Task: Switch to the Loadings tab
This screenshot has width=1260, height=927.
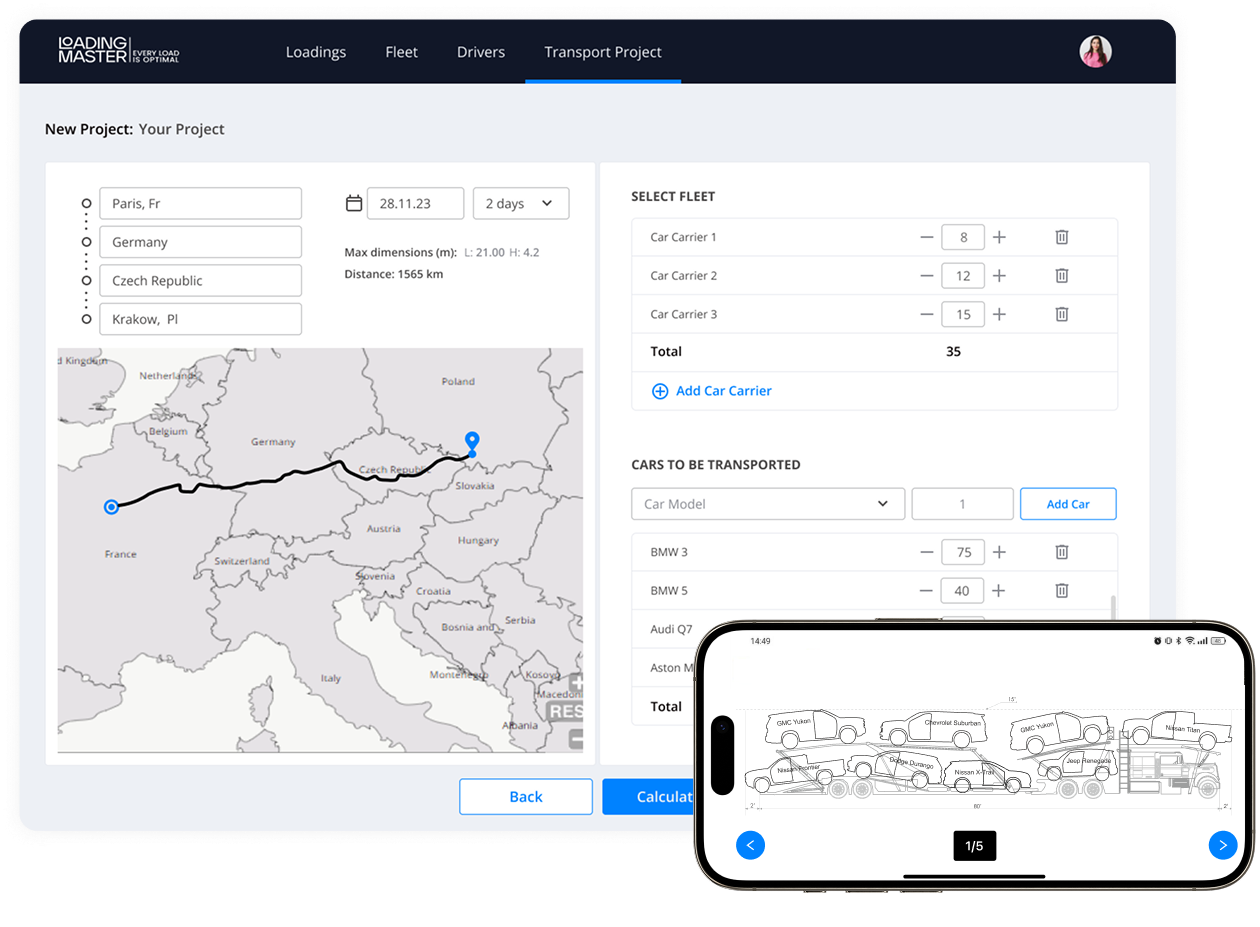Action: pos(315,52)
